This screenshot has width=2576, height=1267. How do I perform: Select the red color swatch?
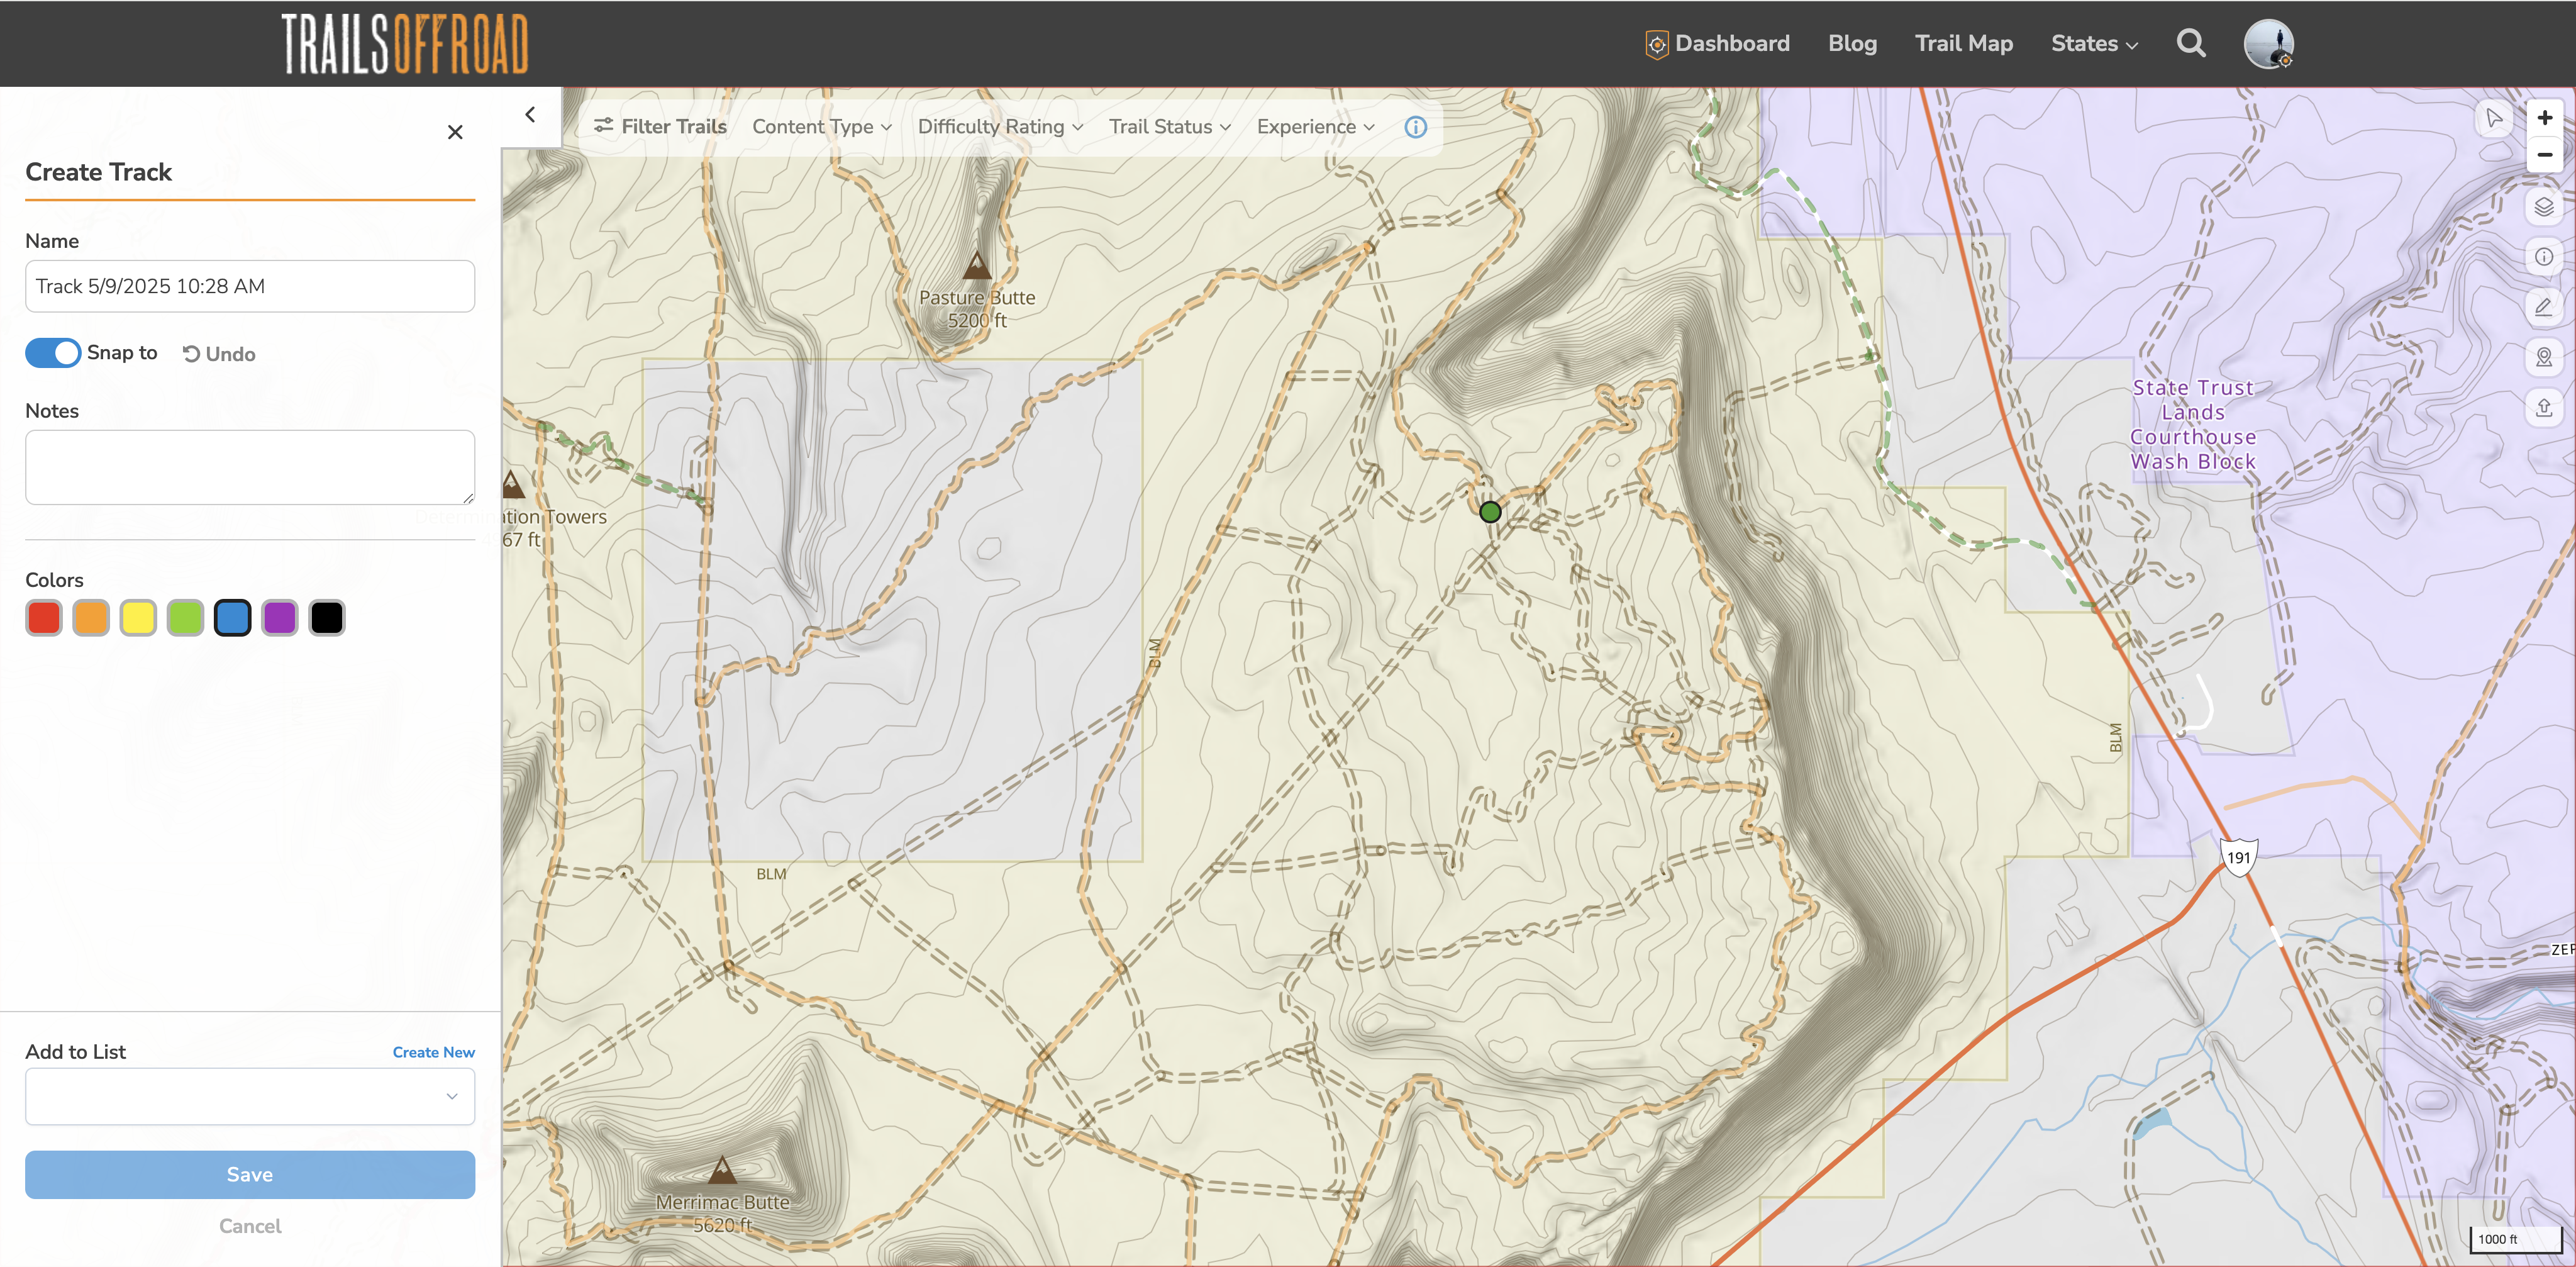(44, 618)
